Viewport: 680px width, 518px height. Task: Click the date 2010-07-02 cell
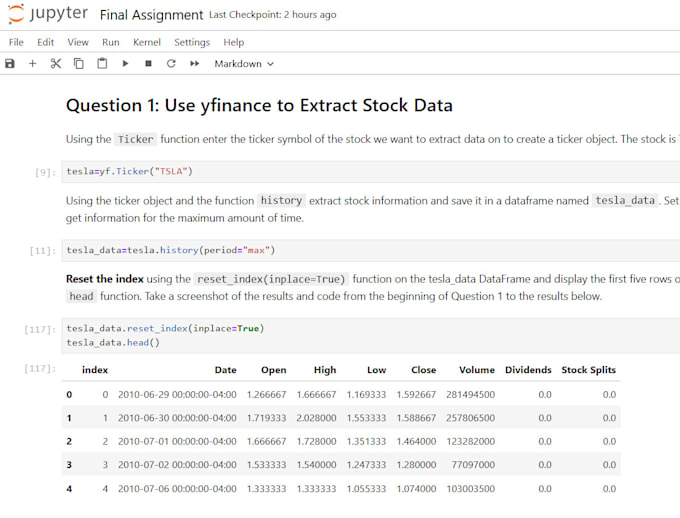click(x=177, y=465)
